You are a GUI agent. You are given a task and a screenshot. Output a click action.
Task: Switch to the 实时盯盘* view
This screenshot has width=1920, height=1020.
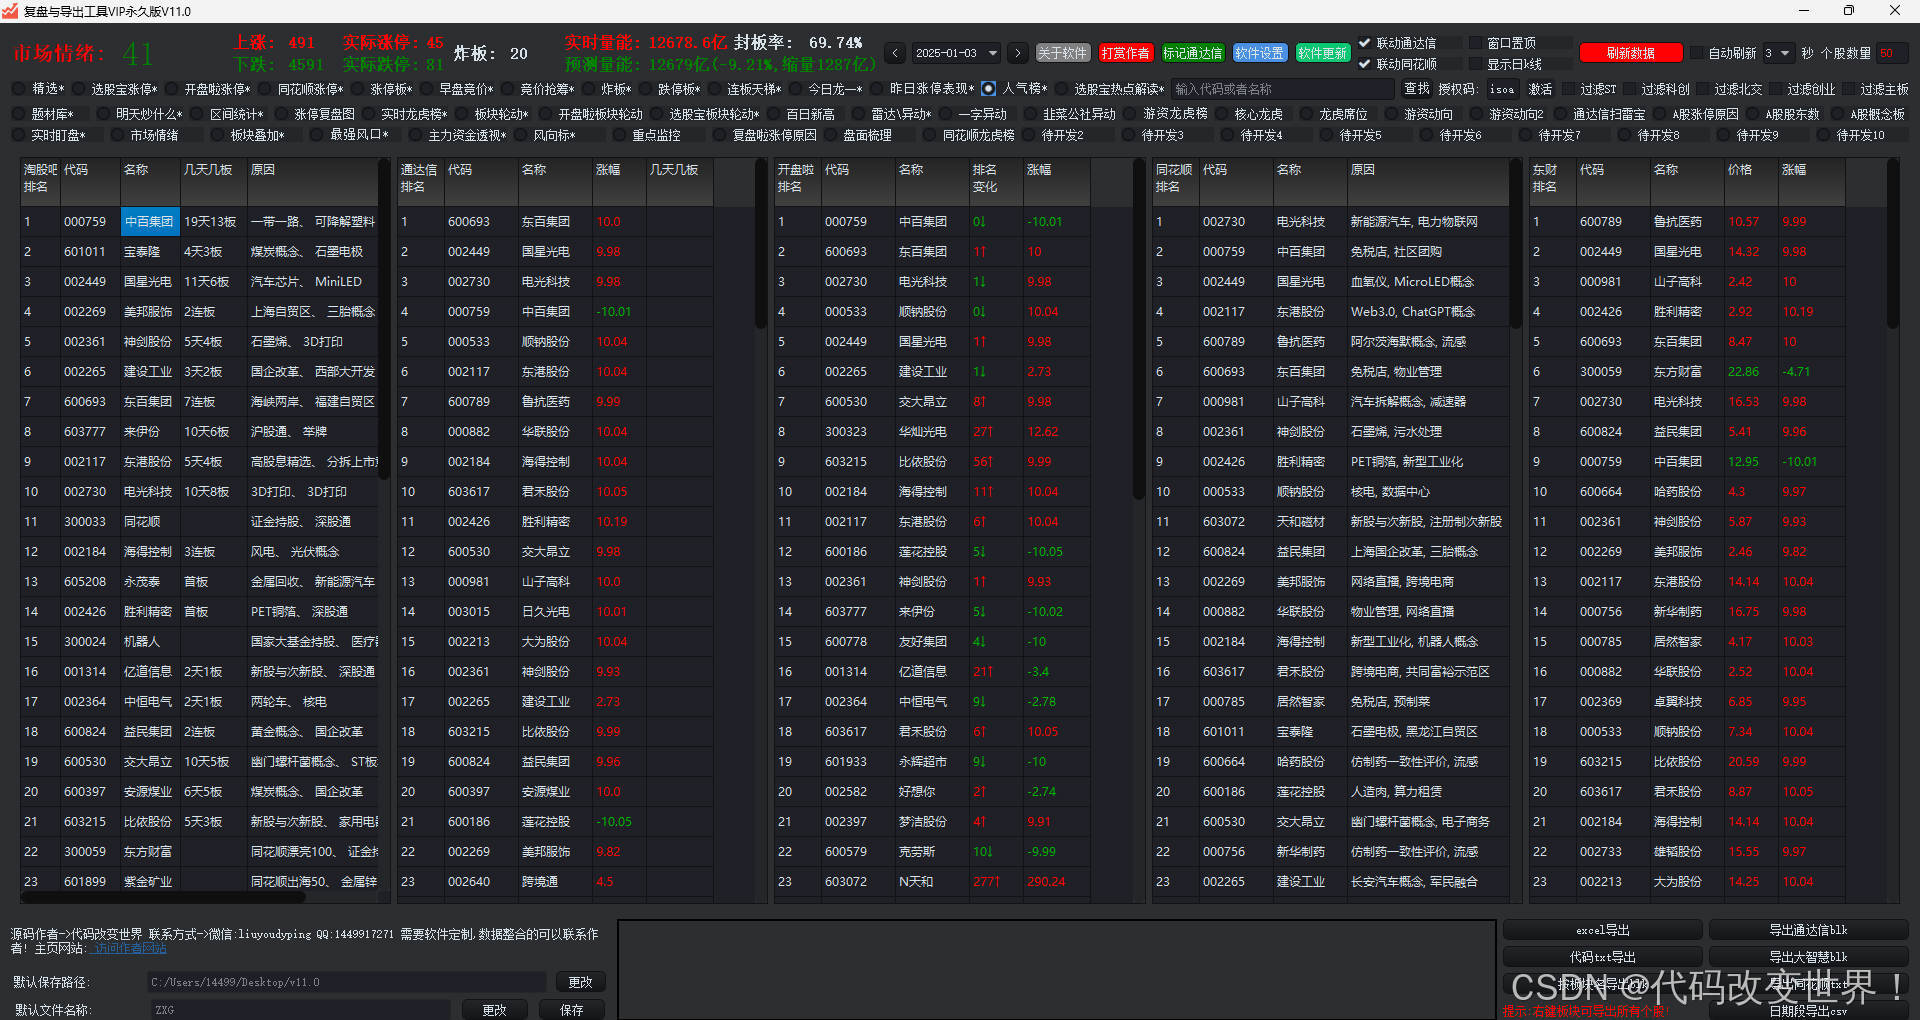[18, 135]
